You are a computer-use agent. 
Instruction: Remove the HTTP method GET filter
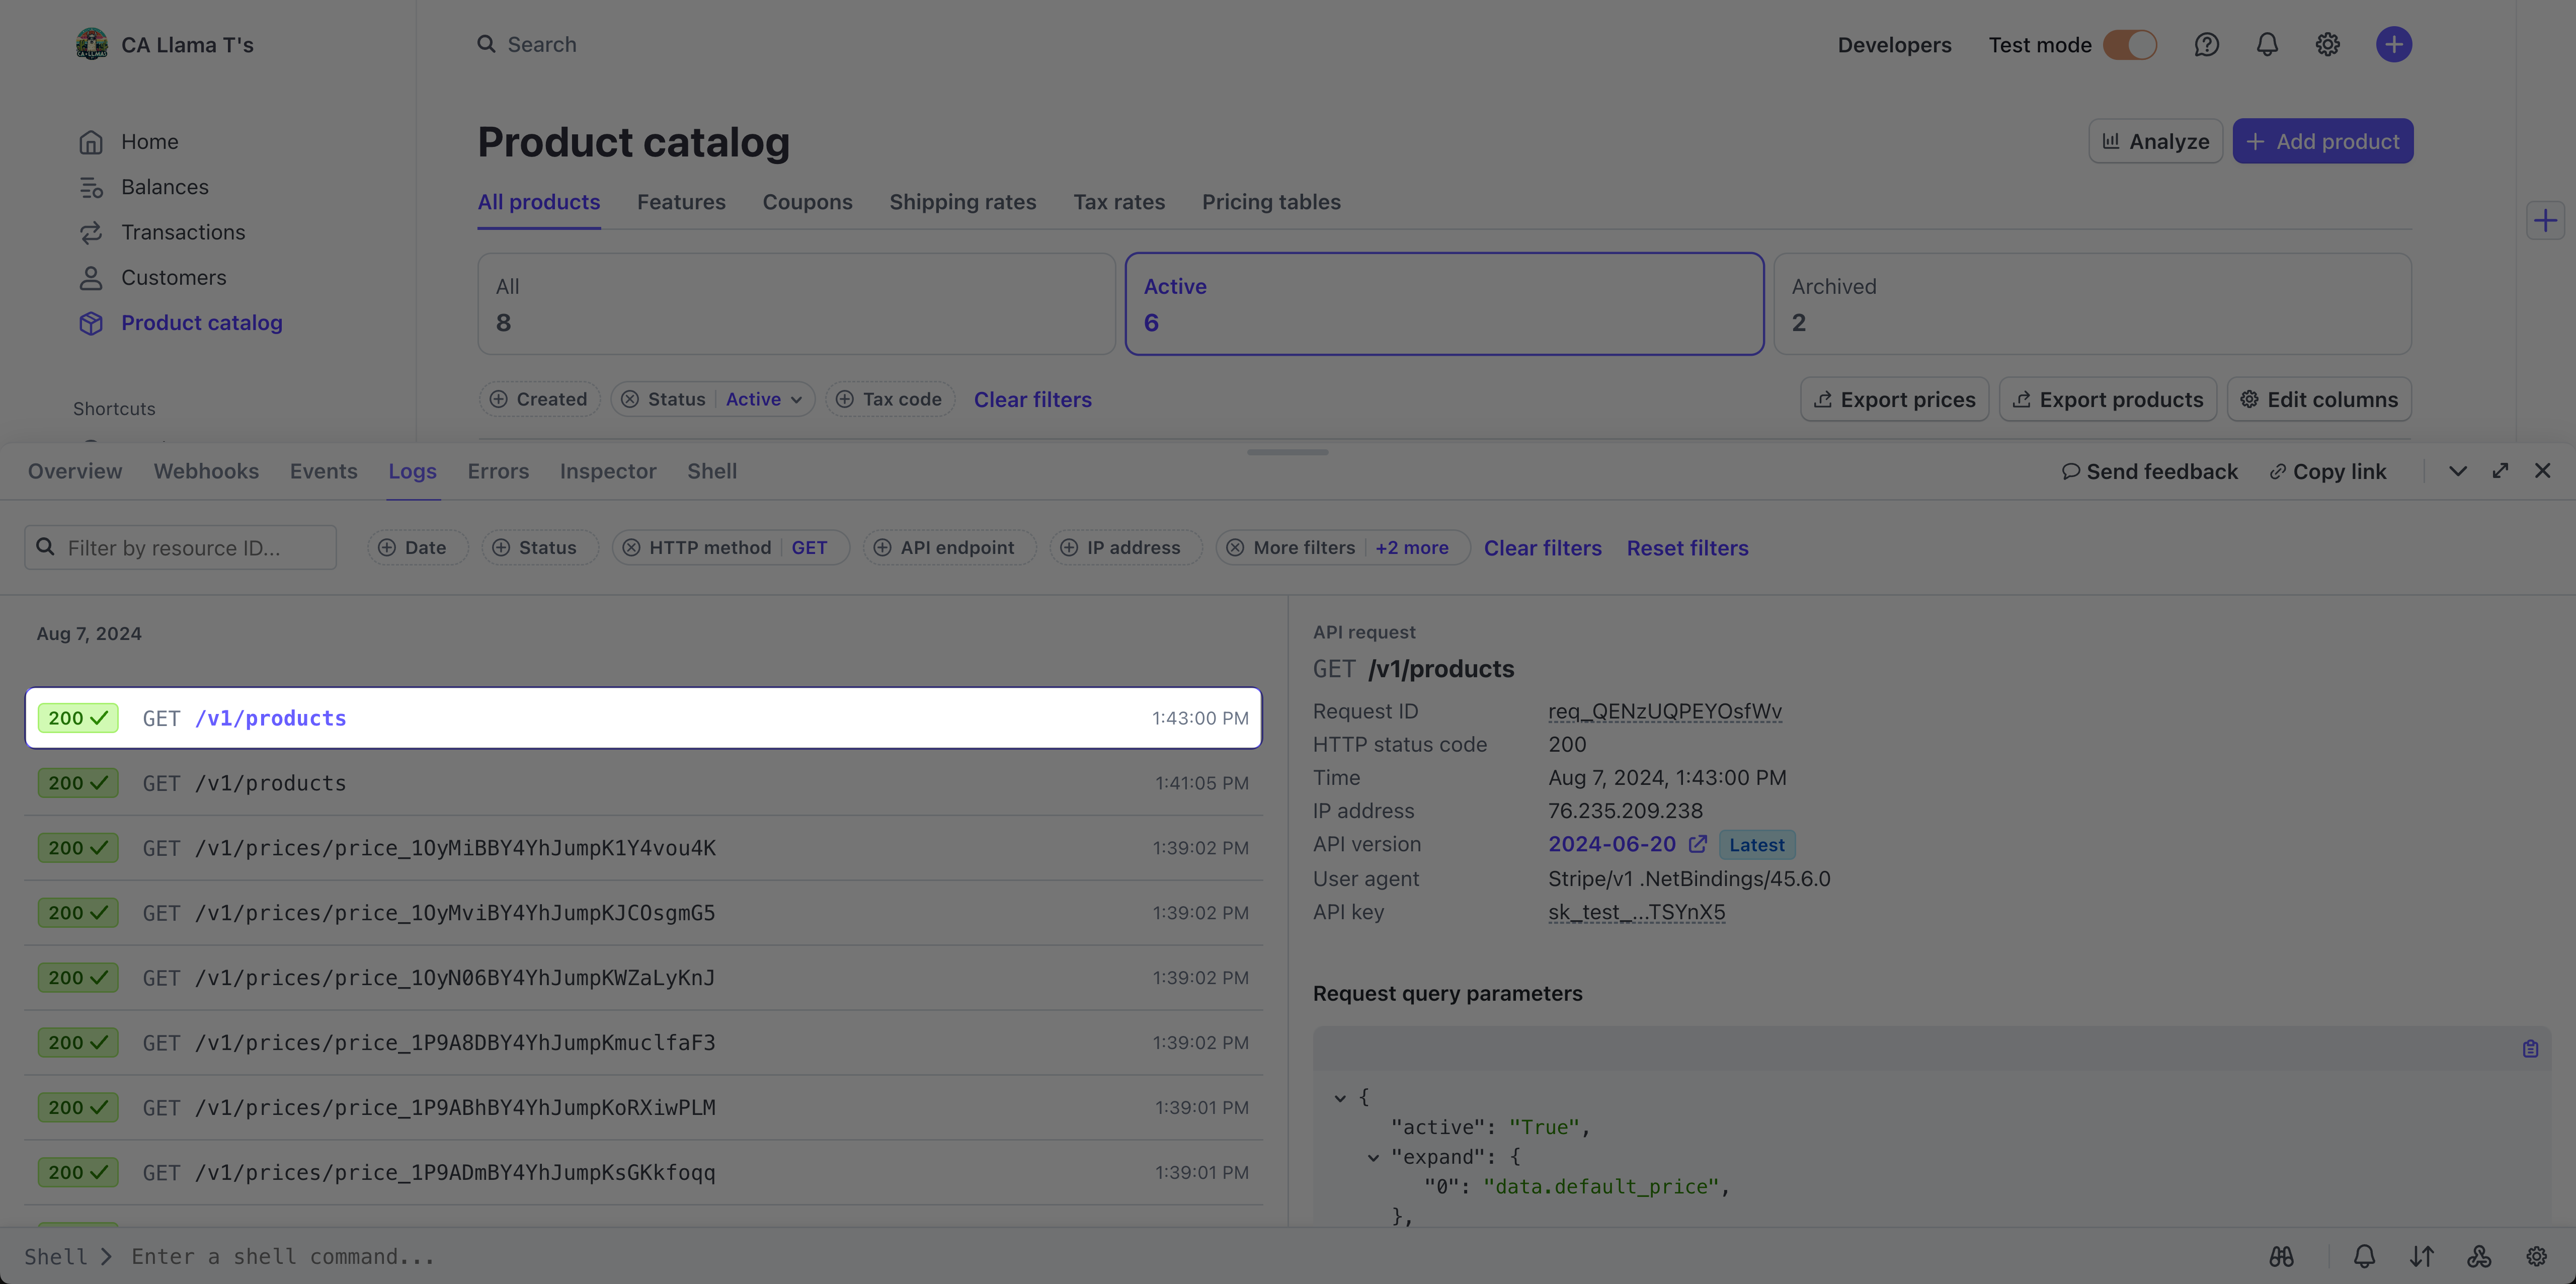point(631,548)
